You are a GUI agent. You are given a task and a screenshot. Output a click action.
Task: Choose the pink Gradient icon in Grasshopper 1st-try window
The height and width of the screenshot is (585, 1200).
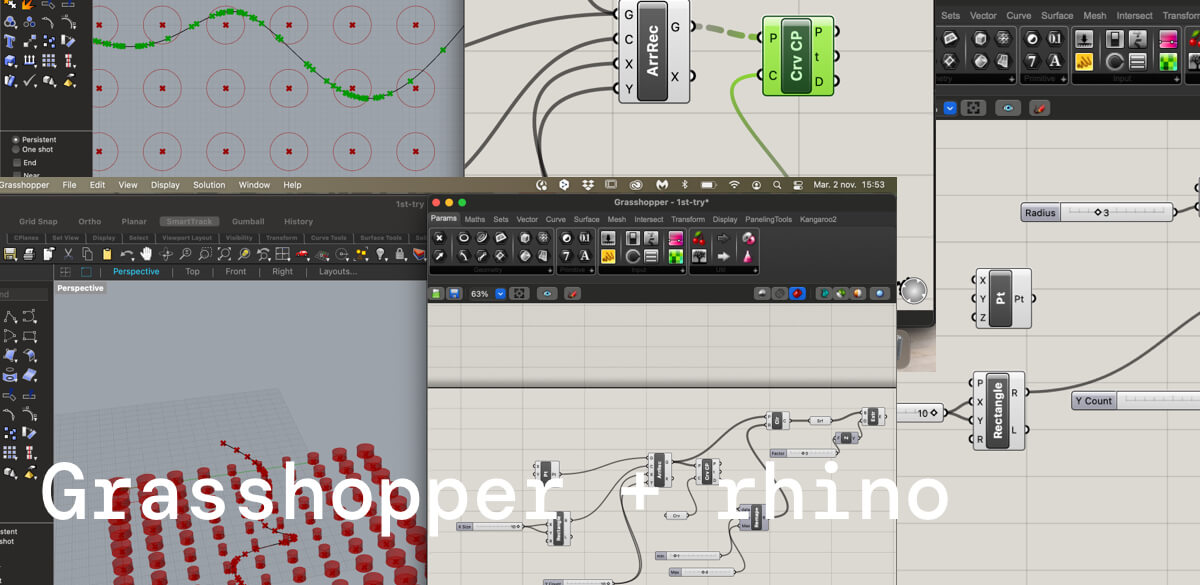[675, 238]
